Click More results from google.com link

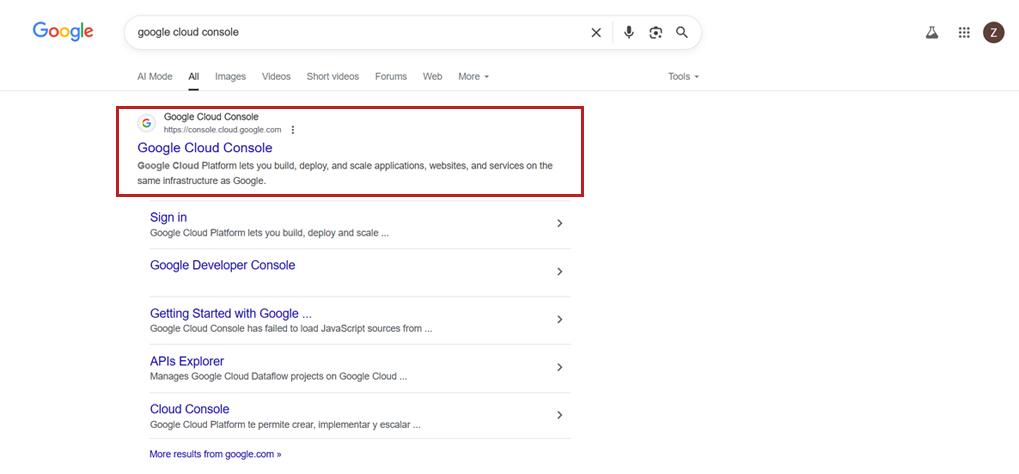215,454
